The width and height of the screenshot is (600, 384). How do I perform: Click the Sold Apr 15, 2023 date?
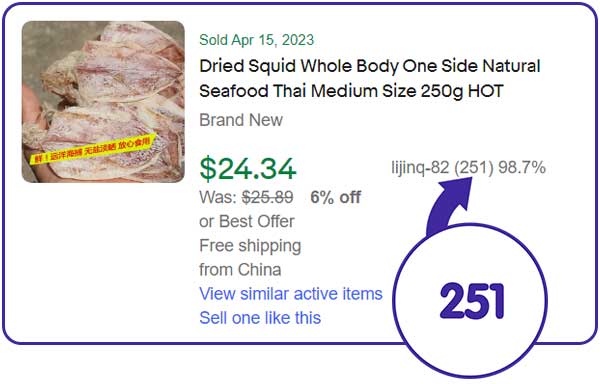pos(256,40)
